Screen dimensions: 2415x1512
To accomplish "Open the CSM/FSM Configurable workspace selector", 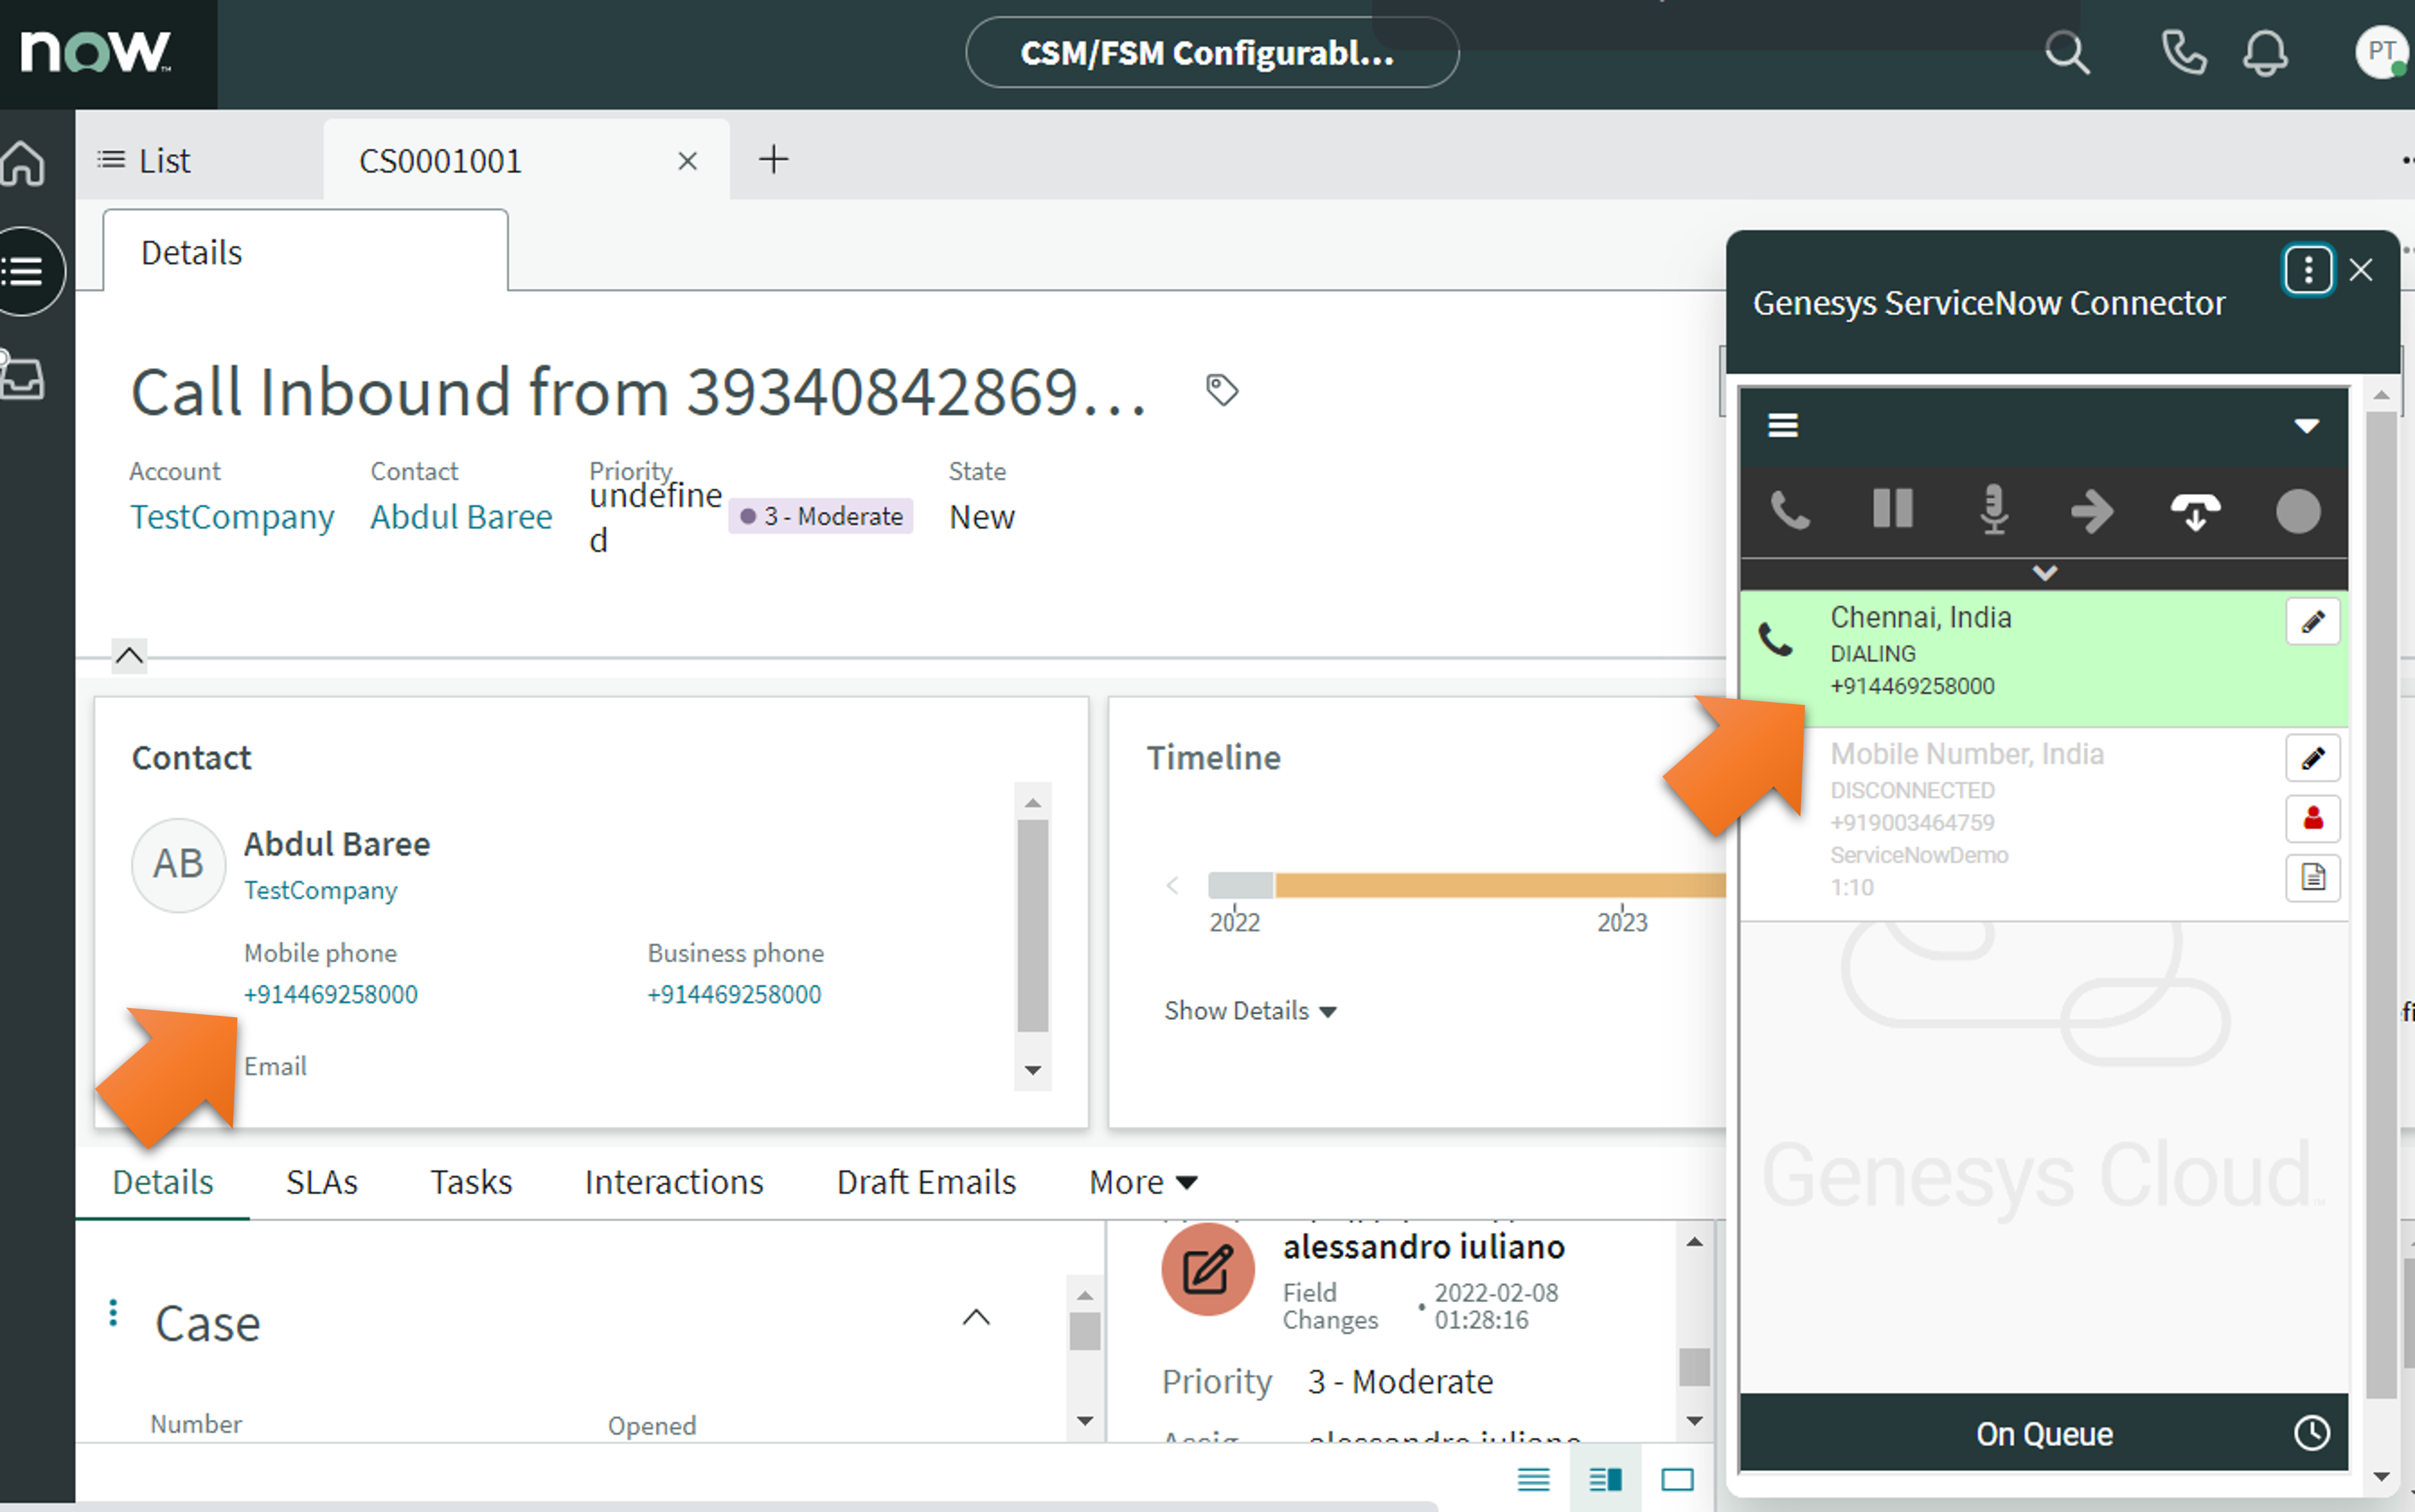I will [x=1211, y=52].
